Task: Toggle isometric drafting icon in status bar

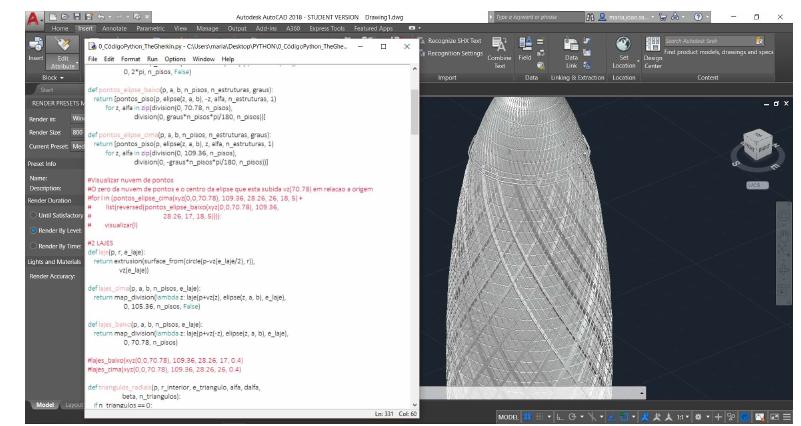Action: (593, 417)
